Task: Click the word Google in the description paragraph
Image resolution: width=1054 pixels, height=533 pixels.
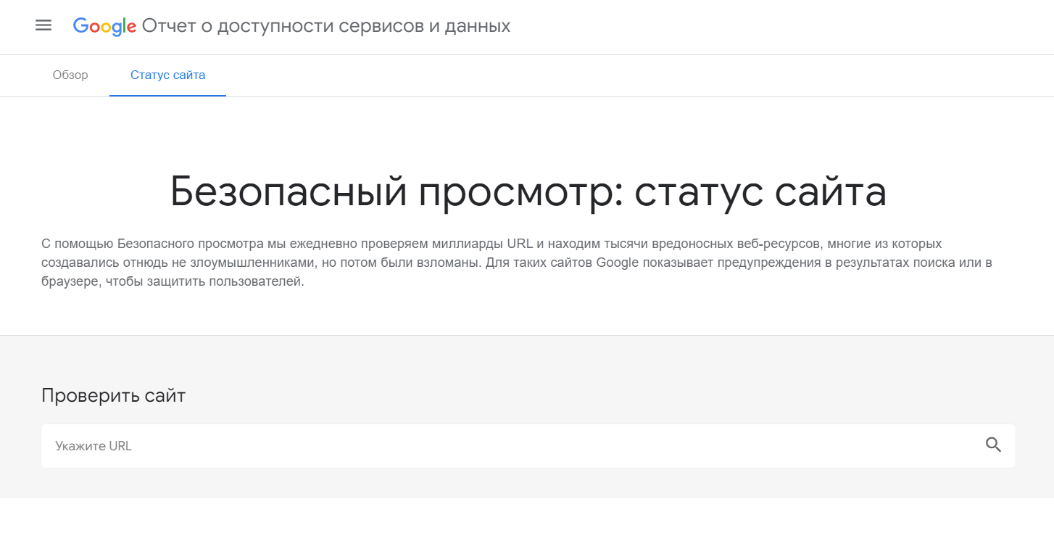Action: coord(617,262)
